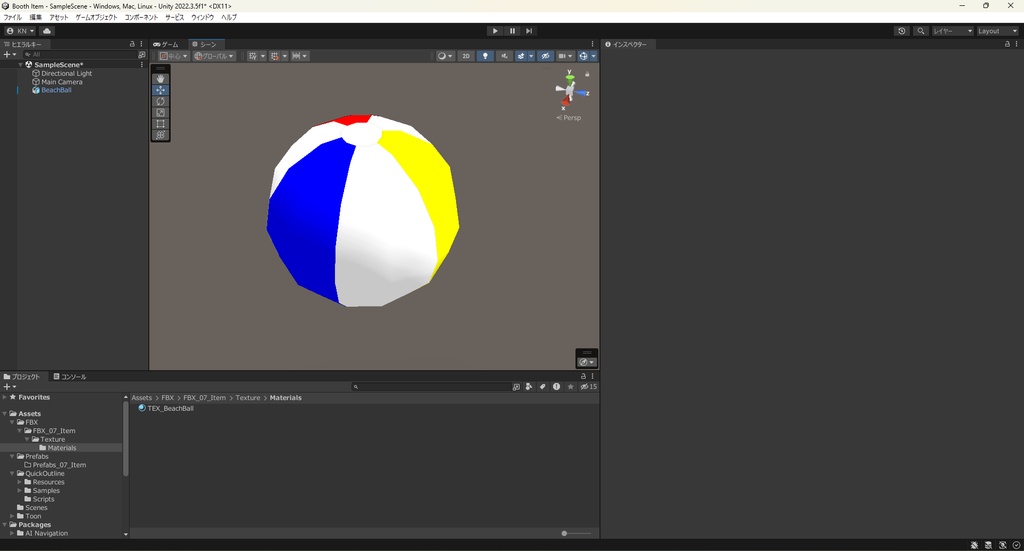Viewport: 1024px width, 551px height.
Task: Open the cloud services button
Action: pyautogui.click(x=47, y=31)
